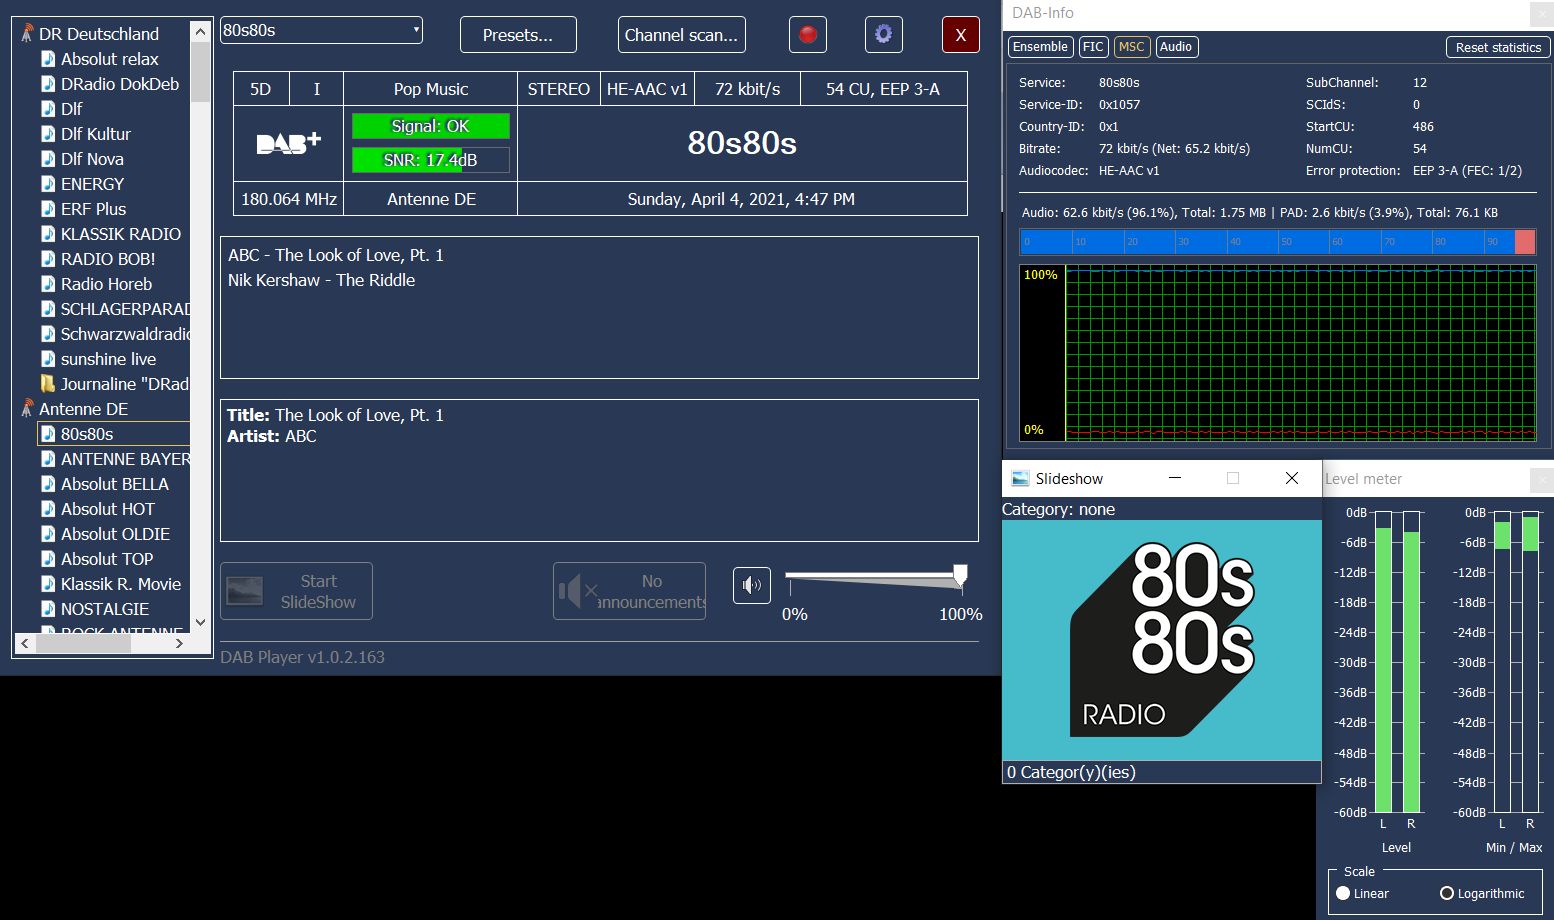1554x920 pixels.
Task: Mute audio with the speaker icon button
Action: [752, 586]
